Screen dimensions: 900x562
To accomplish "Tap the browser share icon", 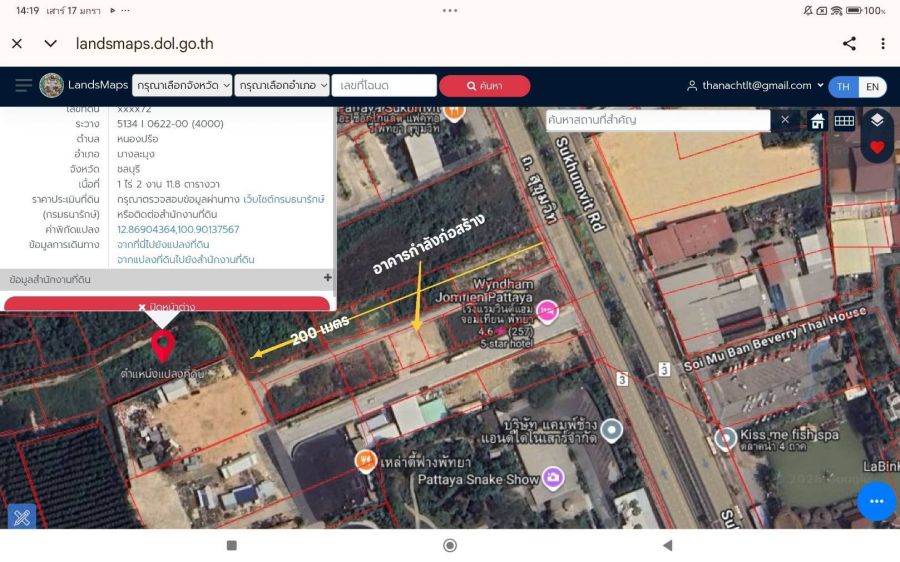I will (849, 44).
